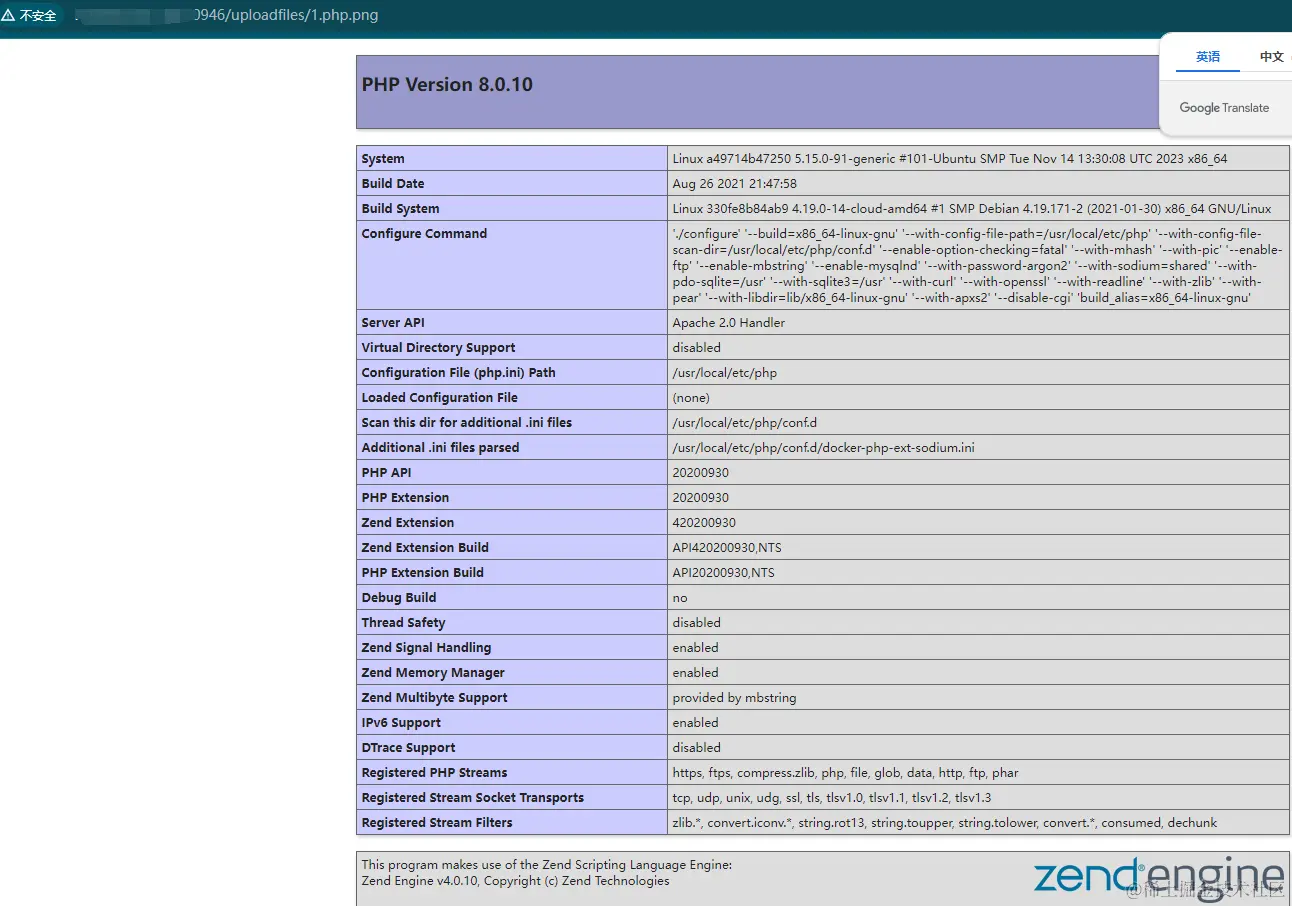Screen dimensions: 1292x906
Task: Click the PHP API row label
Action: coord(387,473)
